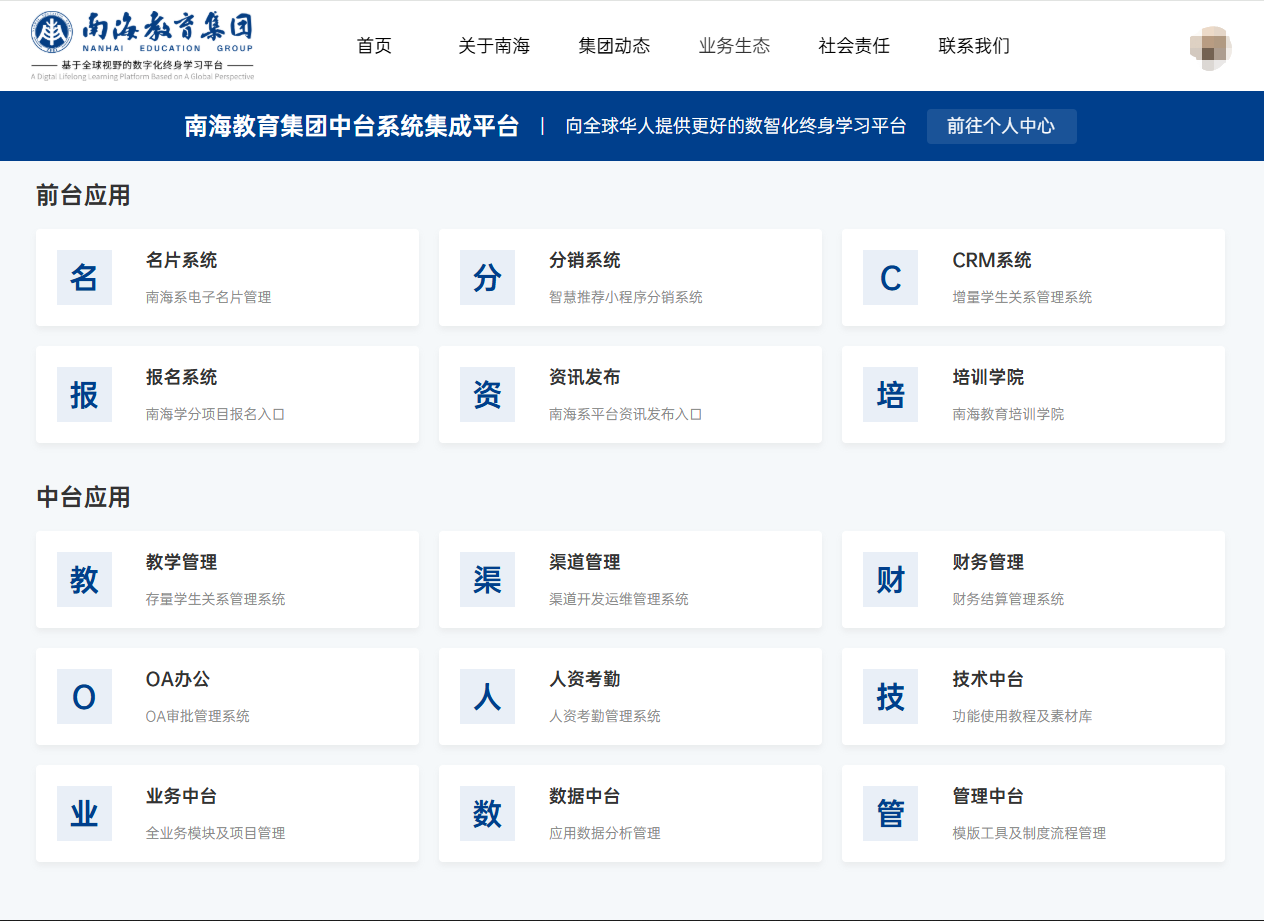Open the 名片系统 title link
The image size is (1264, 921).
click(181, 260)
